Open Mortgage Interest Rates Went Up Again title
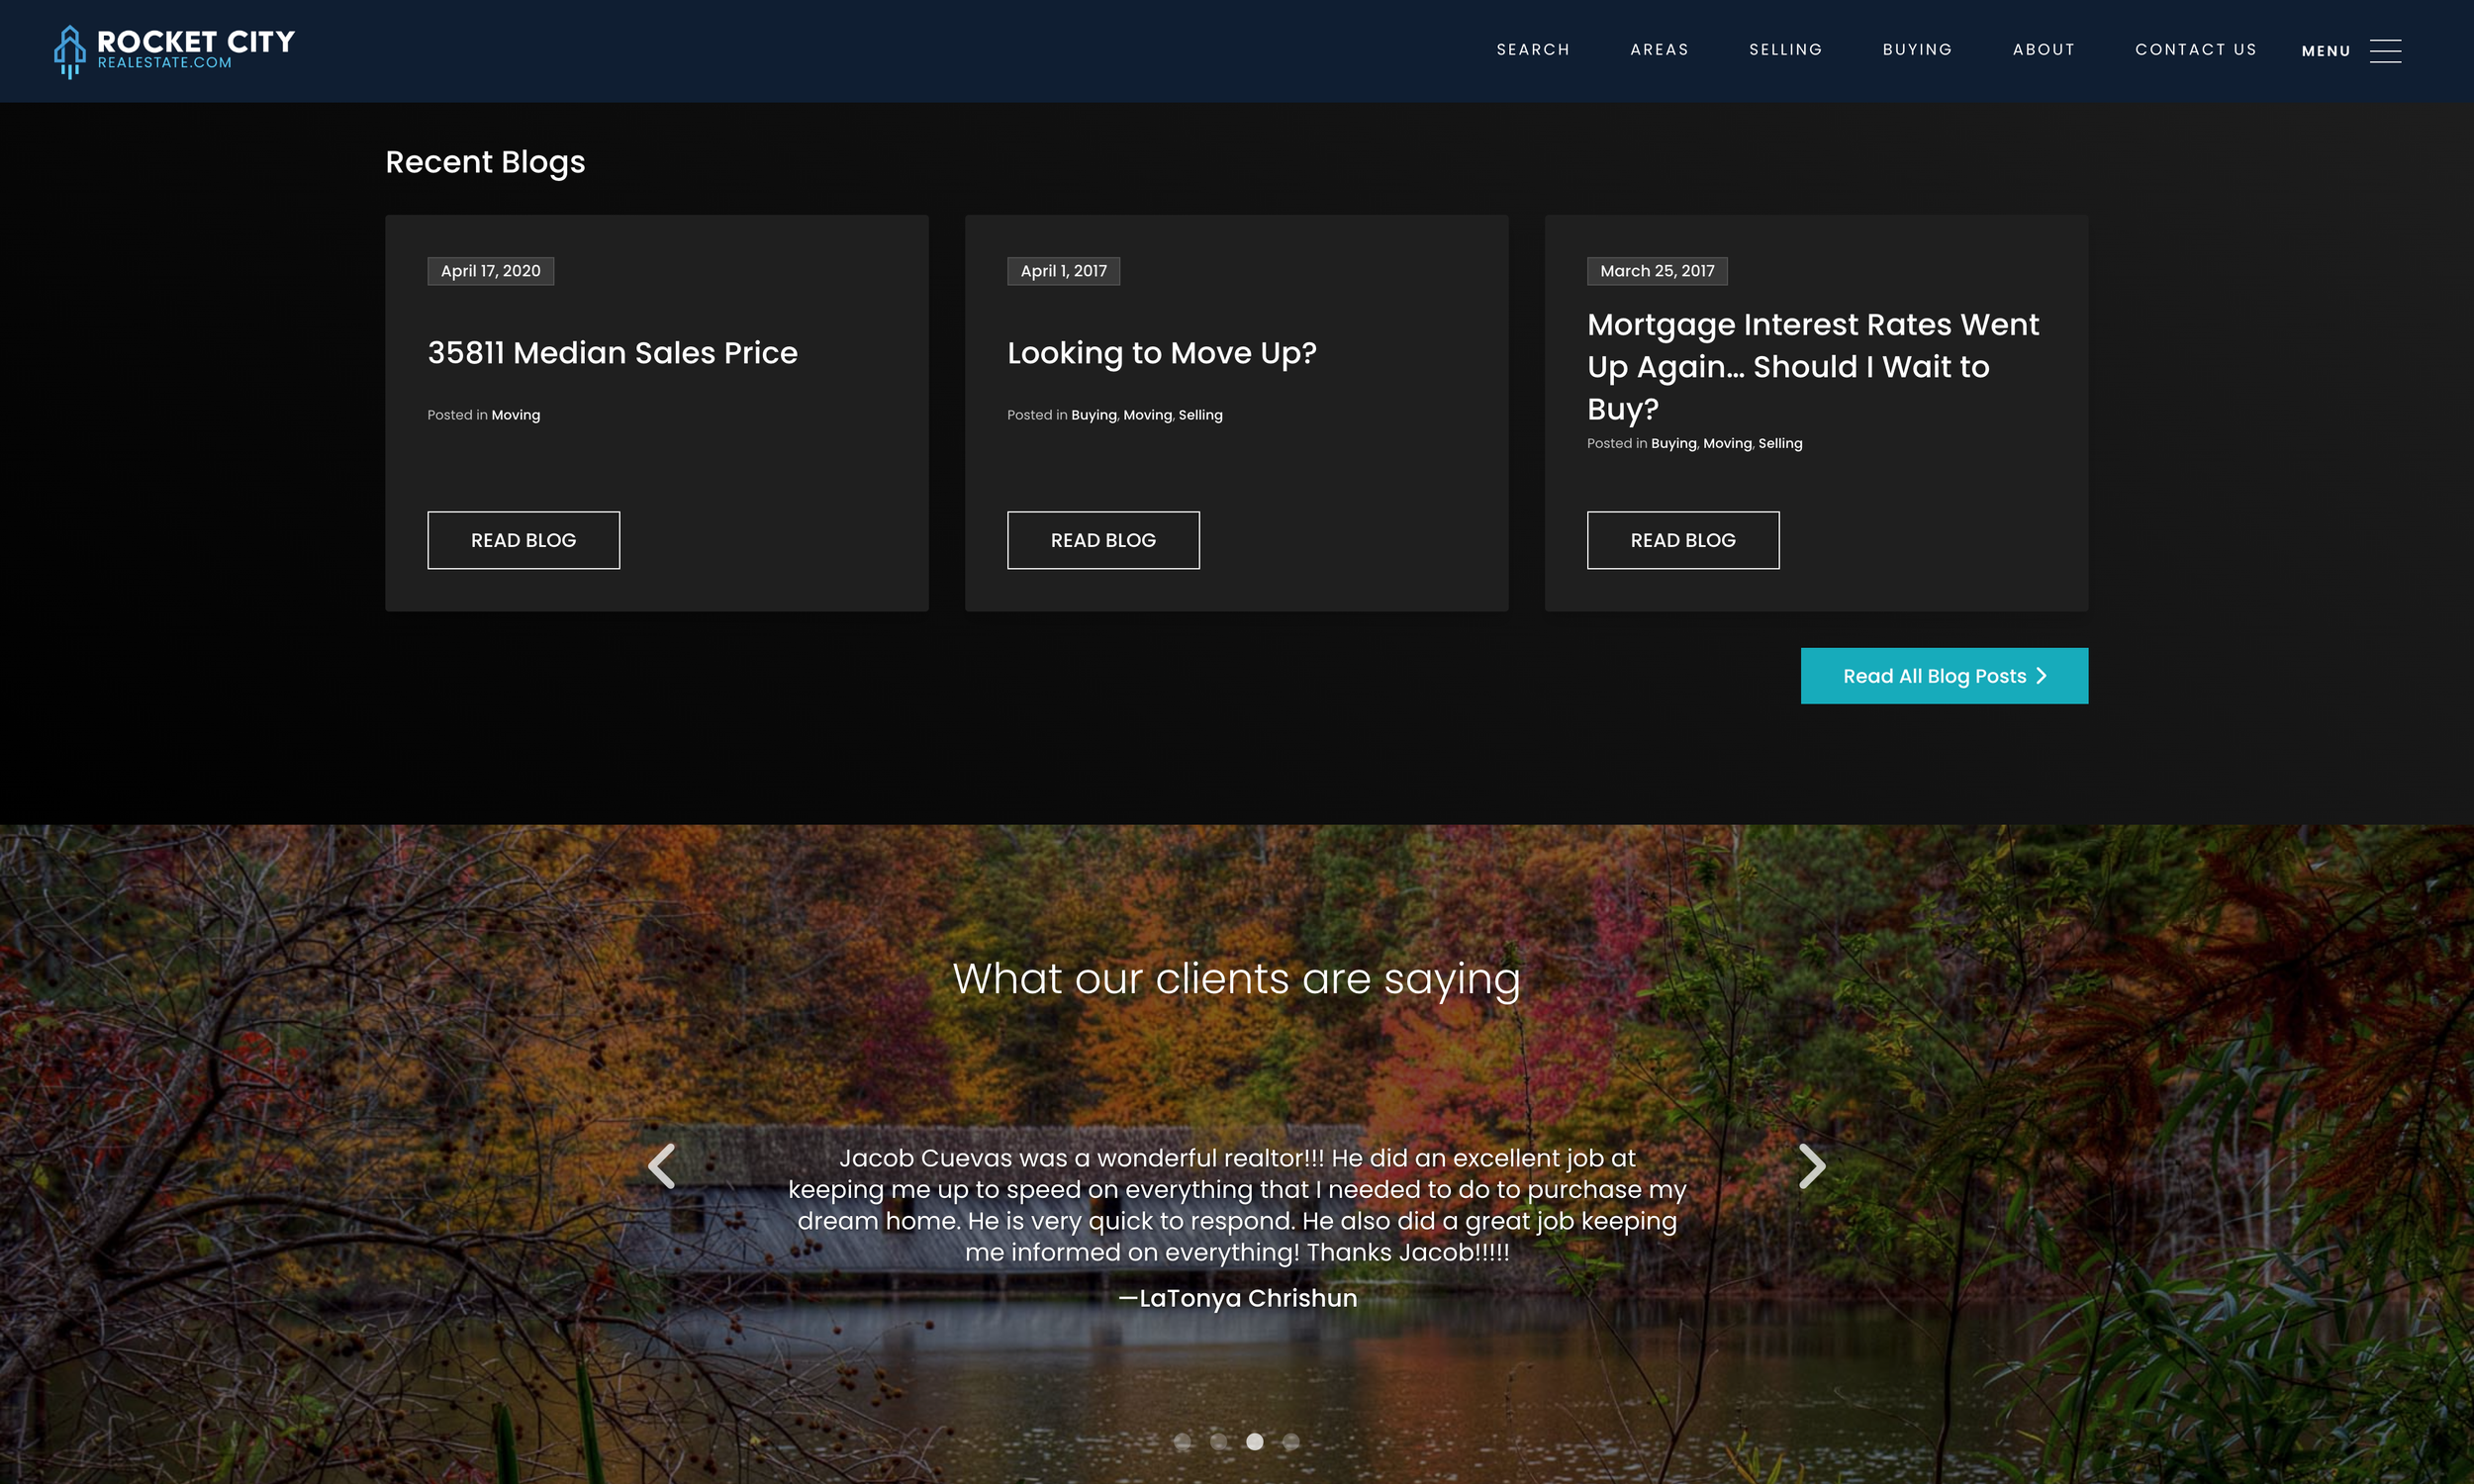Image resolution: width=2474 pixels, height=1484 pixels. point(1813,367)
